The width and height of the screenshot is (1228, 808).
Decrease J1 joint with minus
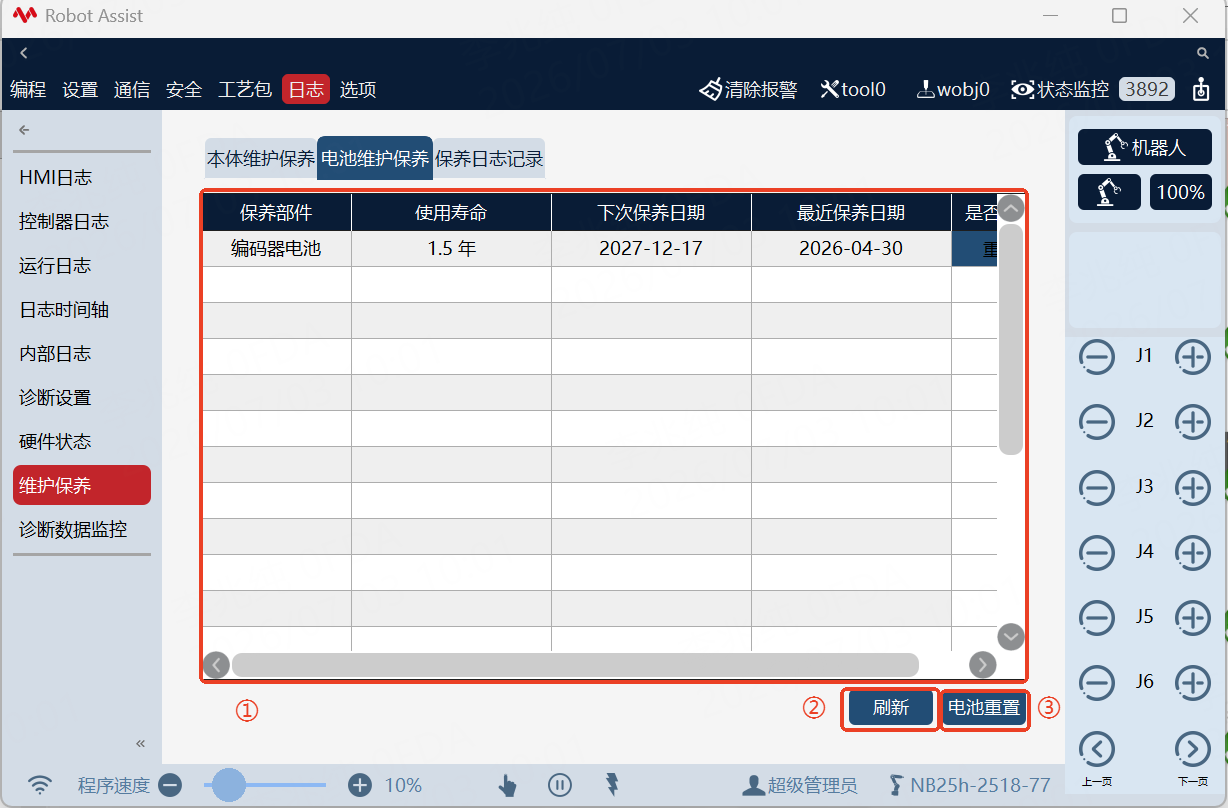pyautogui.click(x=1097, y=357)
